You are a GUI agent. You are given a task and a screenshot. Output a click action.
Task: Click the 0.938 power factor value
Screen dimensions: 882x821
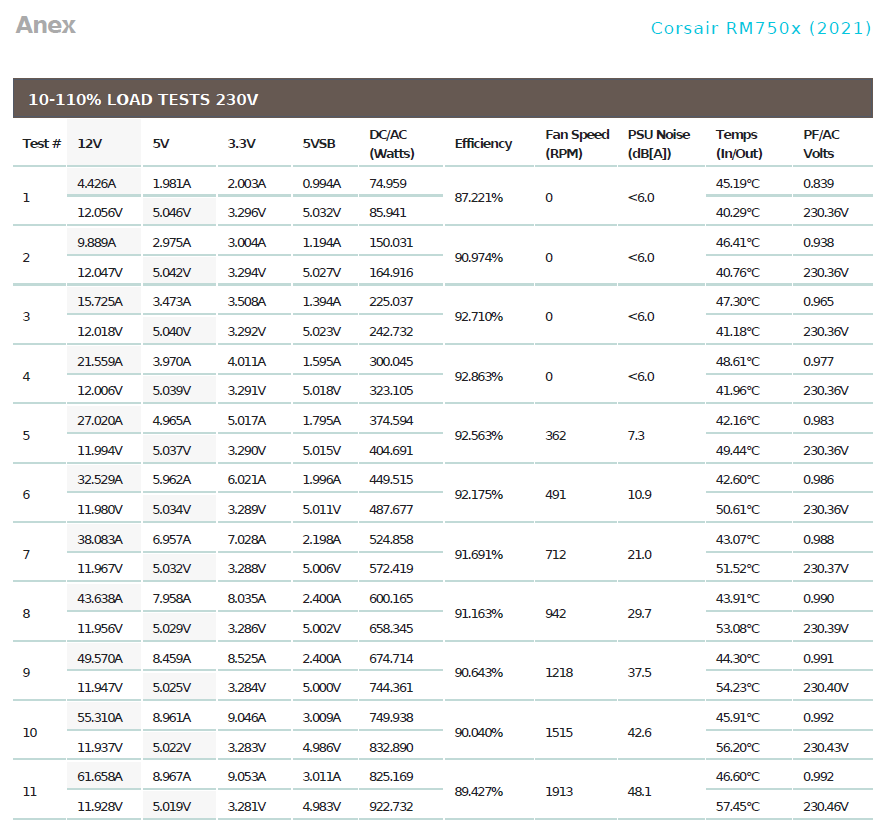pyautogui.click(x=818, y=243)
